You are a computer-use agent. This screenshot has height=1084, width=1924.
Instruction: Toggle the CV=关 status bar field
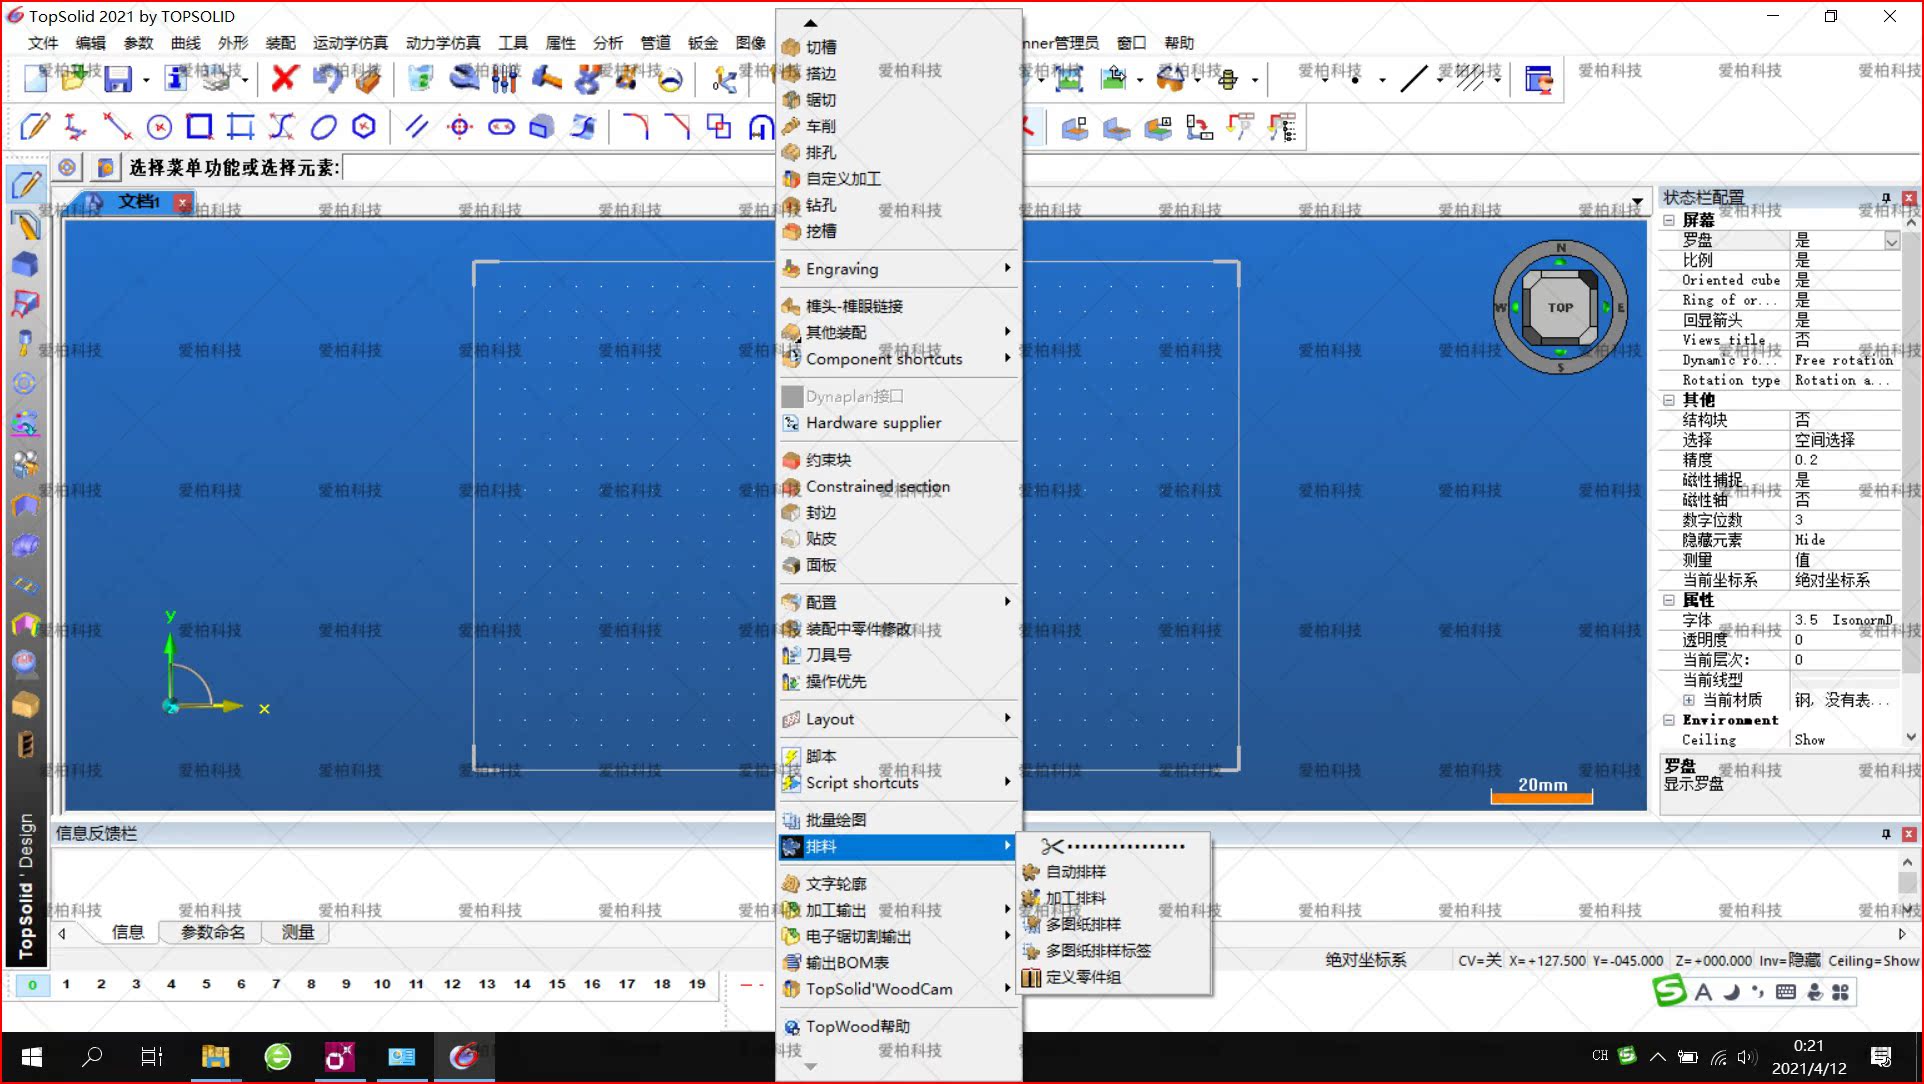click(1479, 960)
